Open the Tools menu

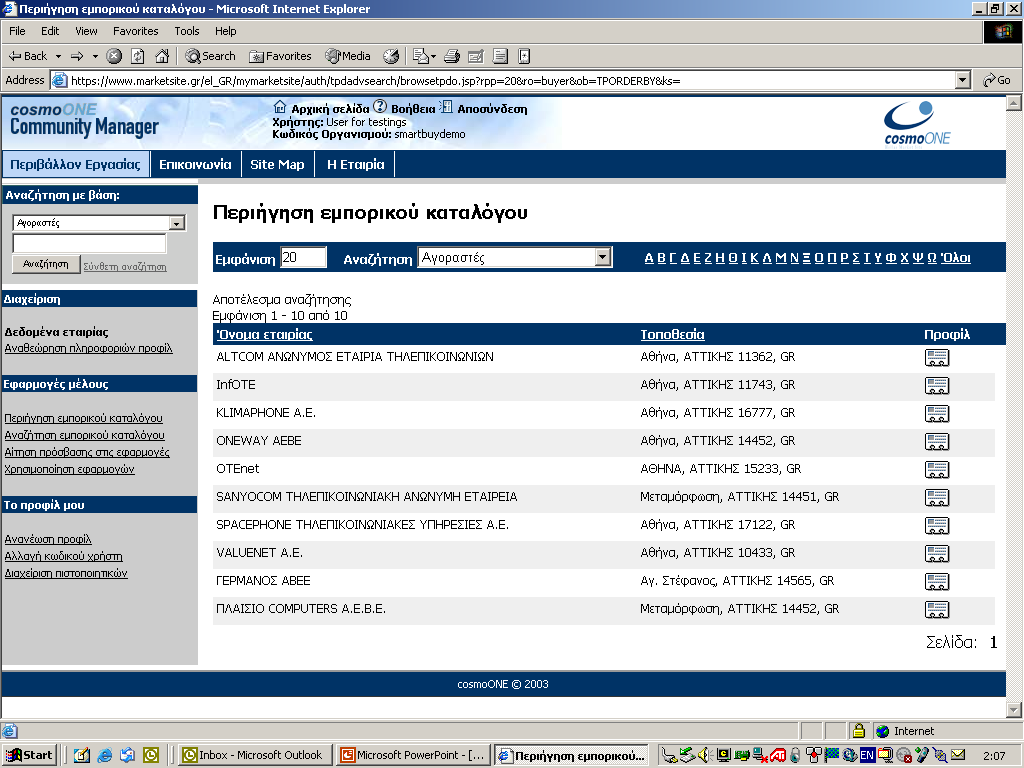coord(187,31)
